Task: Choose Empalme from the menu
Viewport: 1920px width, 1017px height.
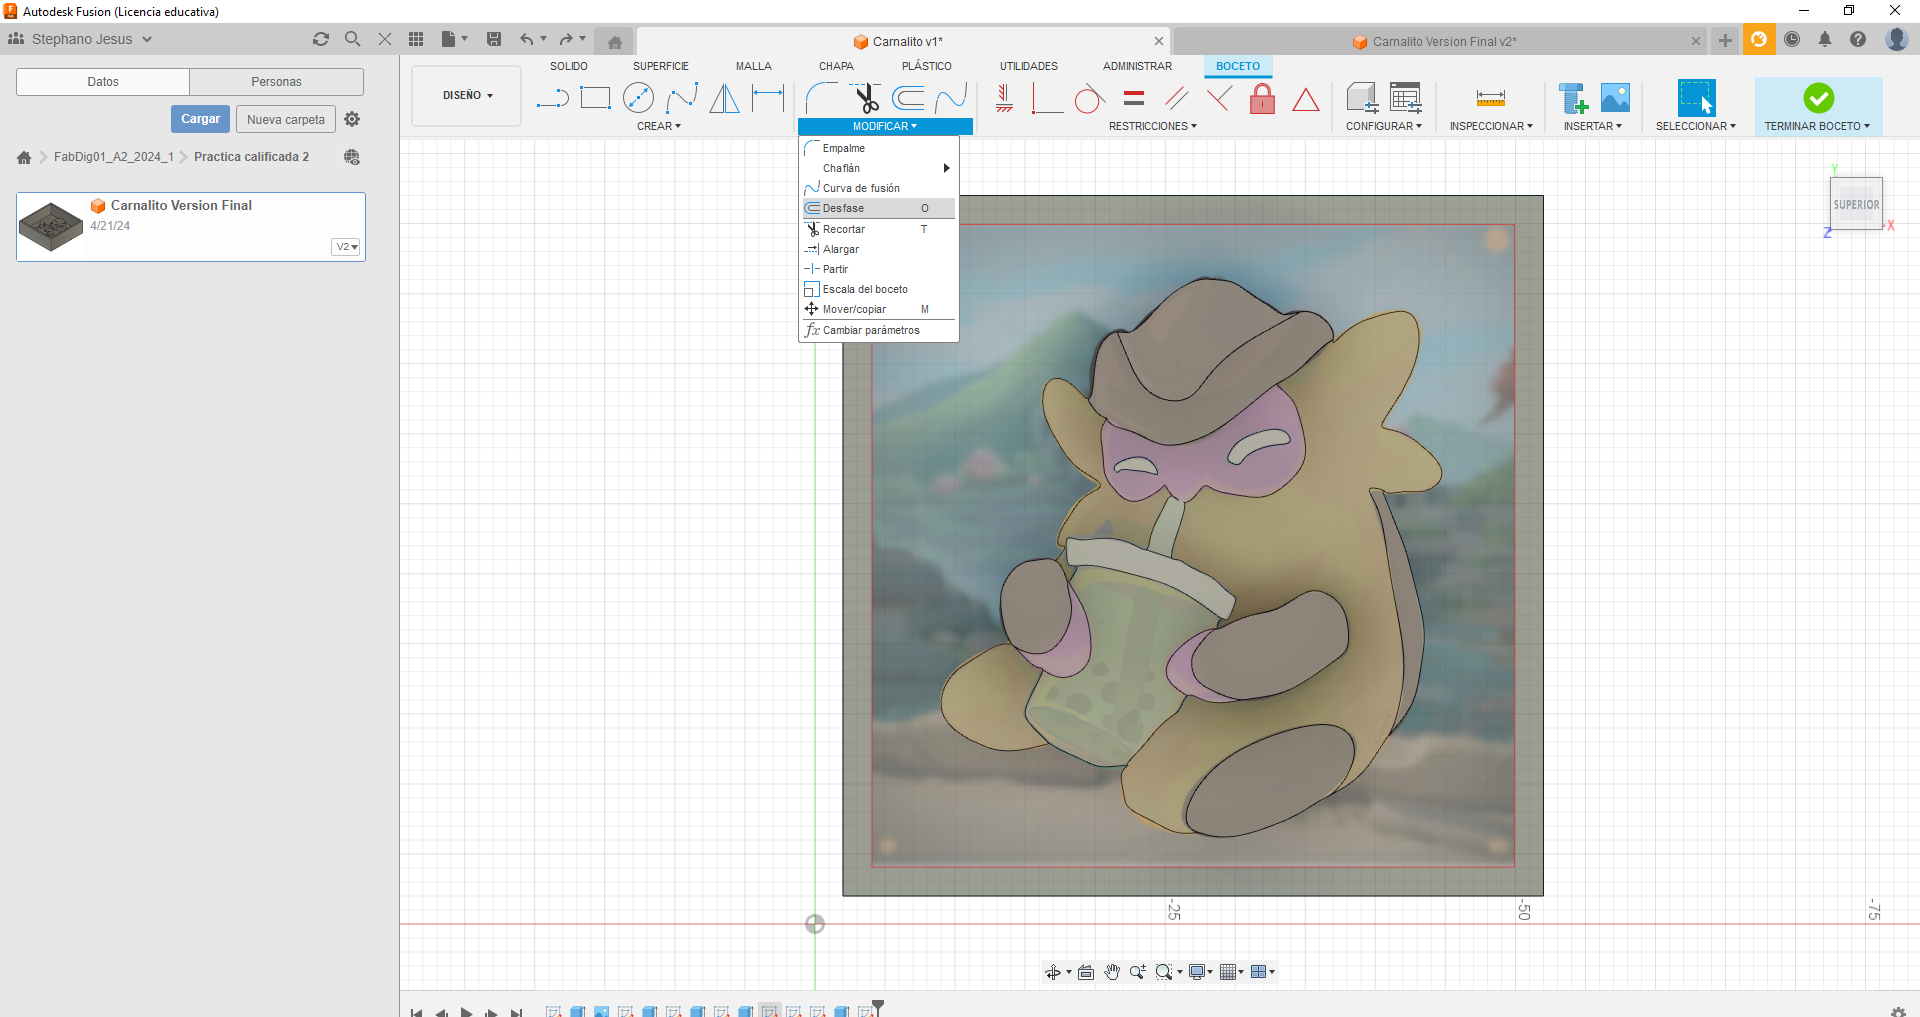Action: 878,148
